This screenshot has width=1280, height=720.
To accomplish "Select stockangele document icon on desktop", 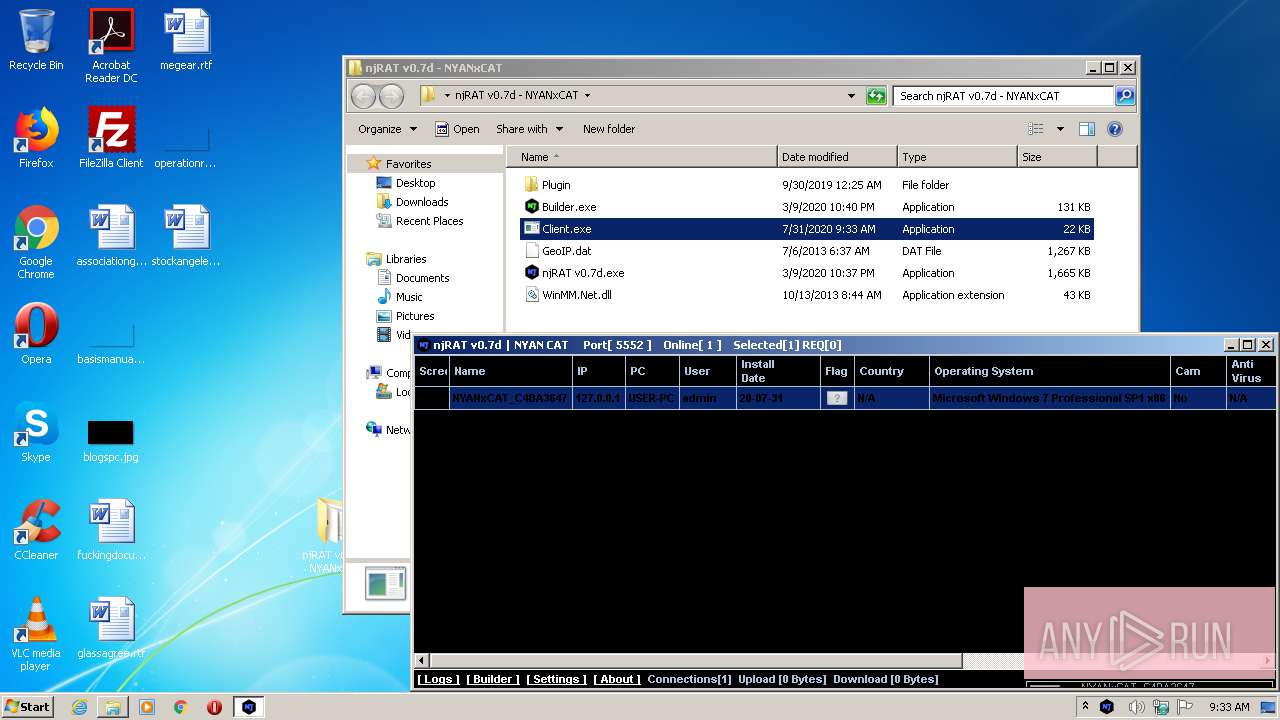I will 187,236.
